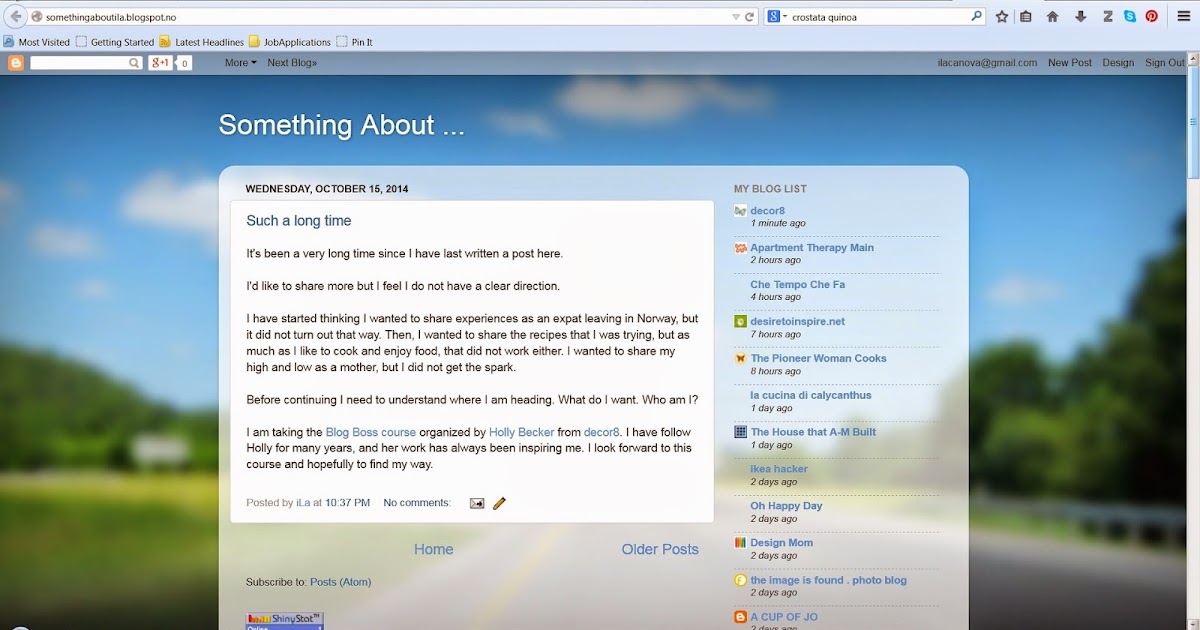Open Oh Happy Day blog
The width and height of the screenshot is (1200, 630).
pyautogui.click(x=786, y=507)
